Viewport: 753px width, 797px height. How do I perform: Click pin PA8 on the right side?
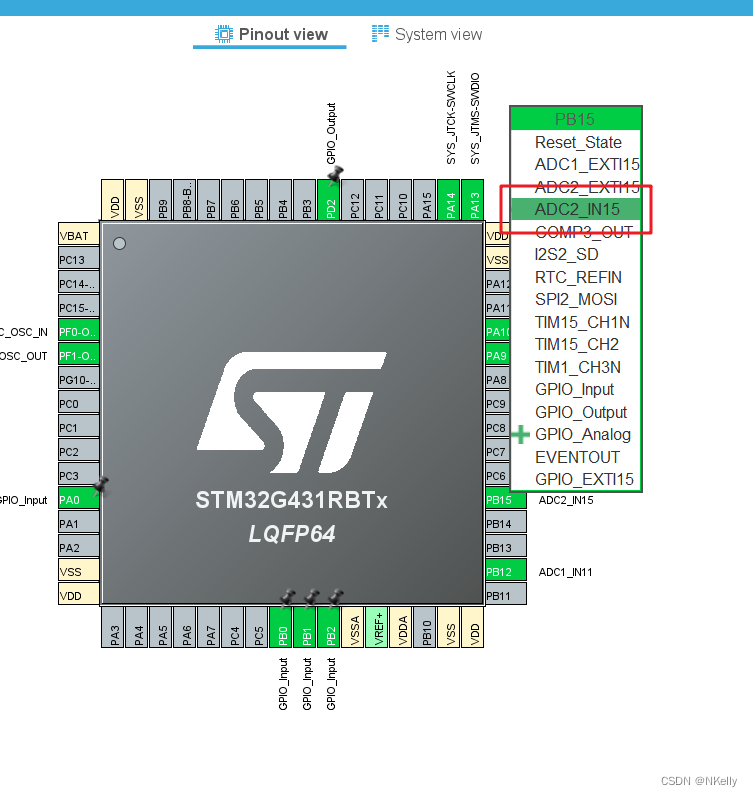click(498, 380)
